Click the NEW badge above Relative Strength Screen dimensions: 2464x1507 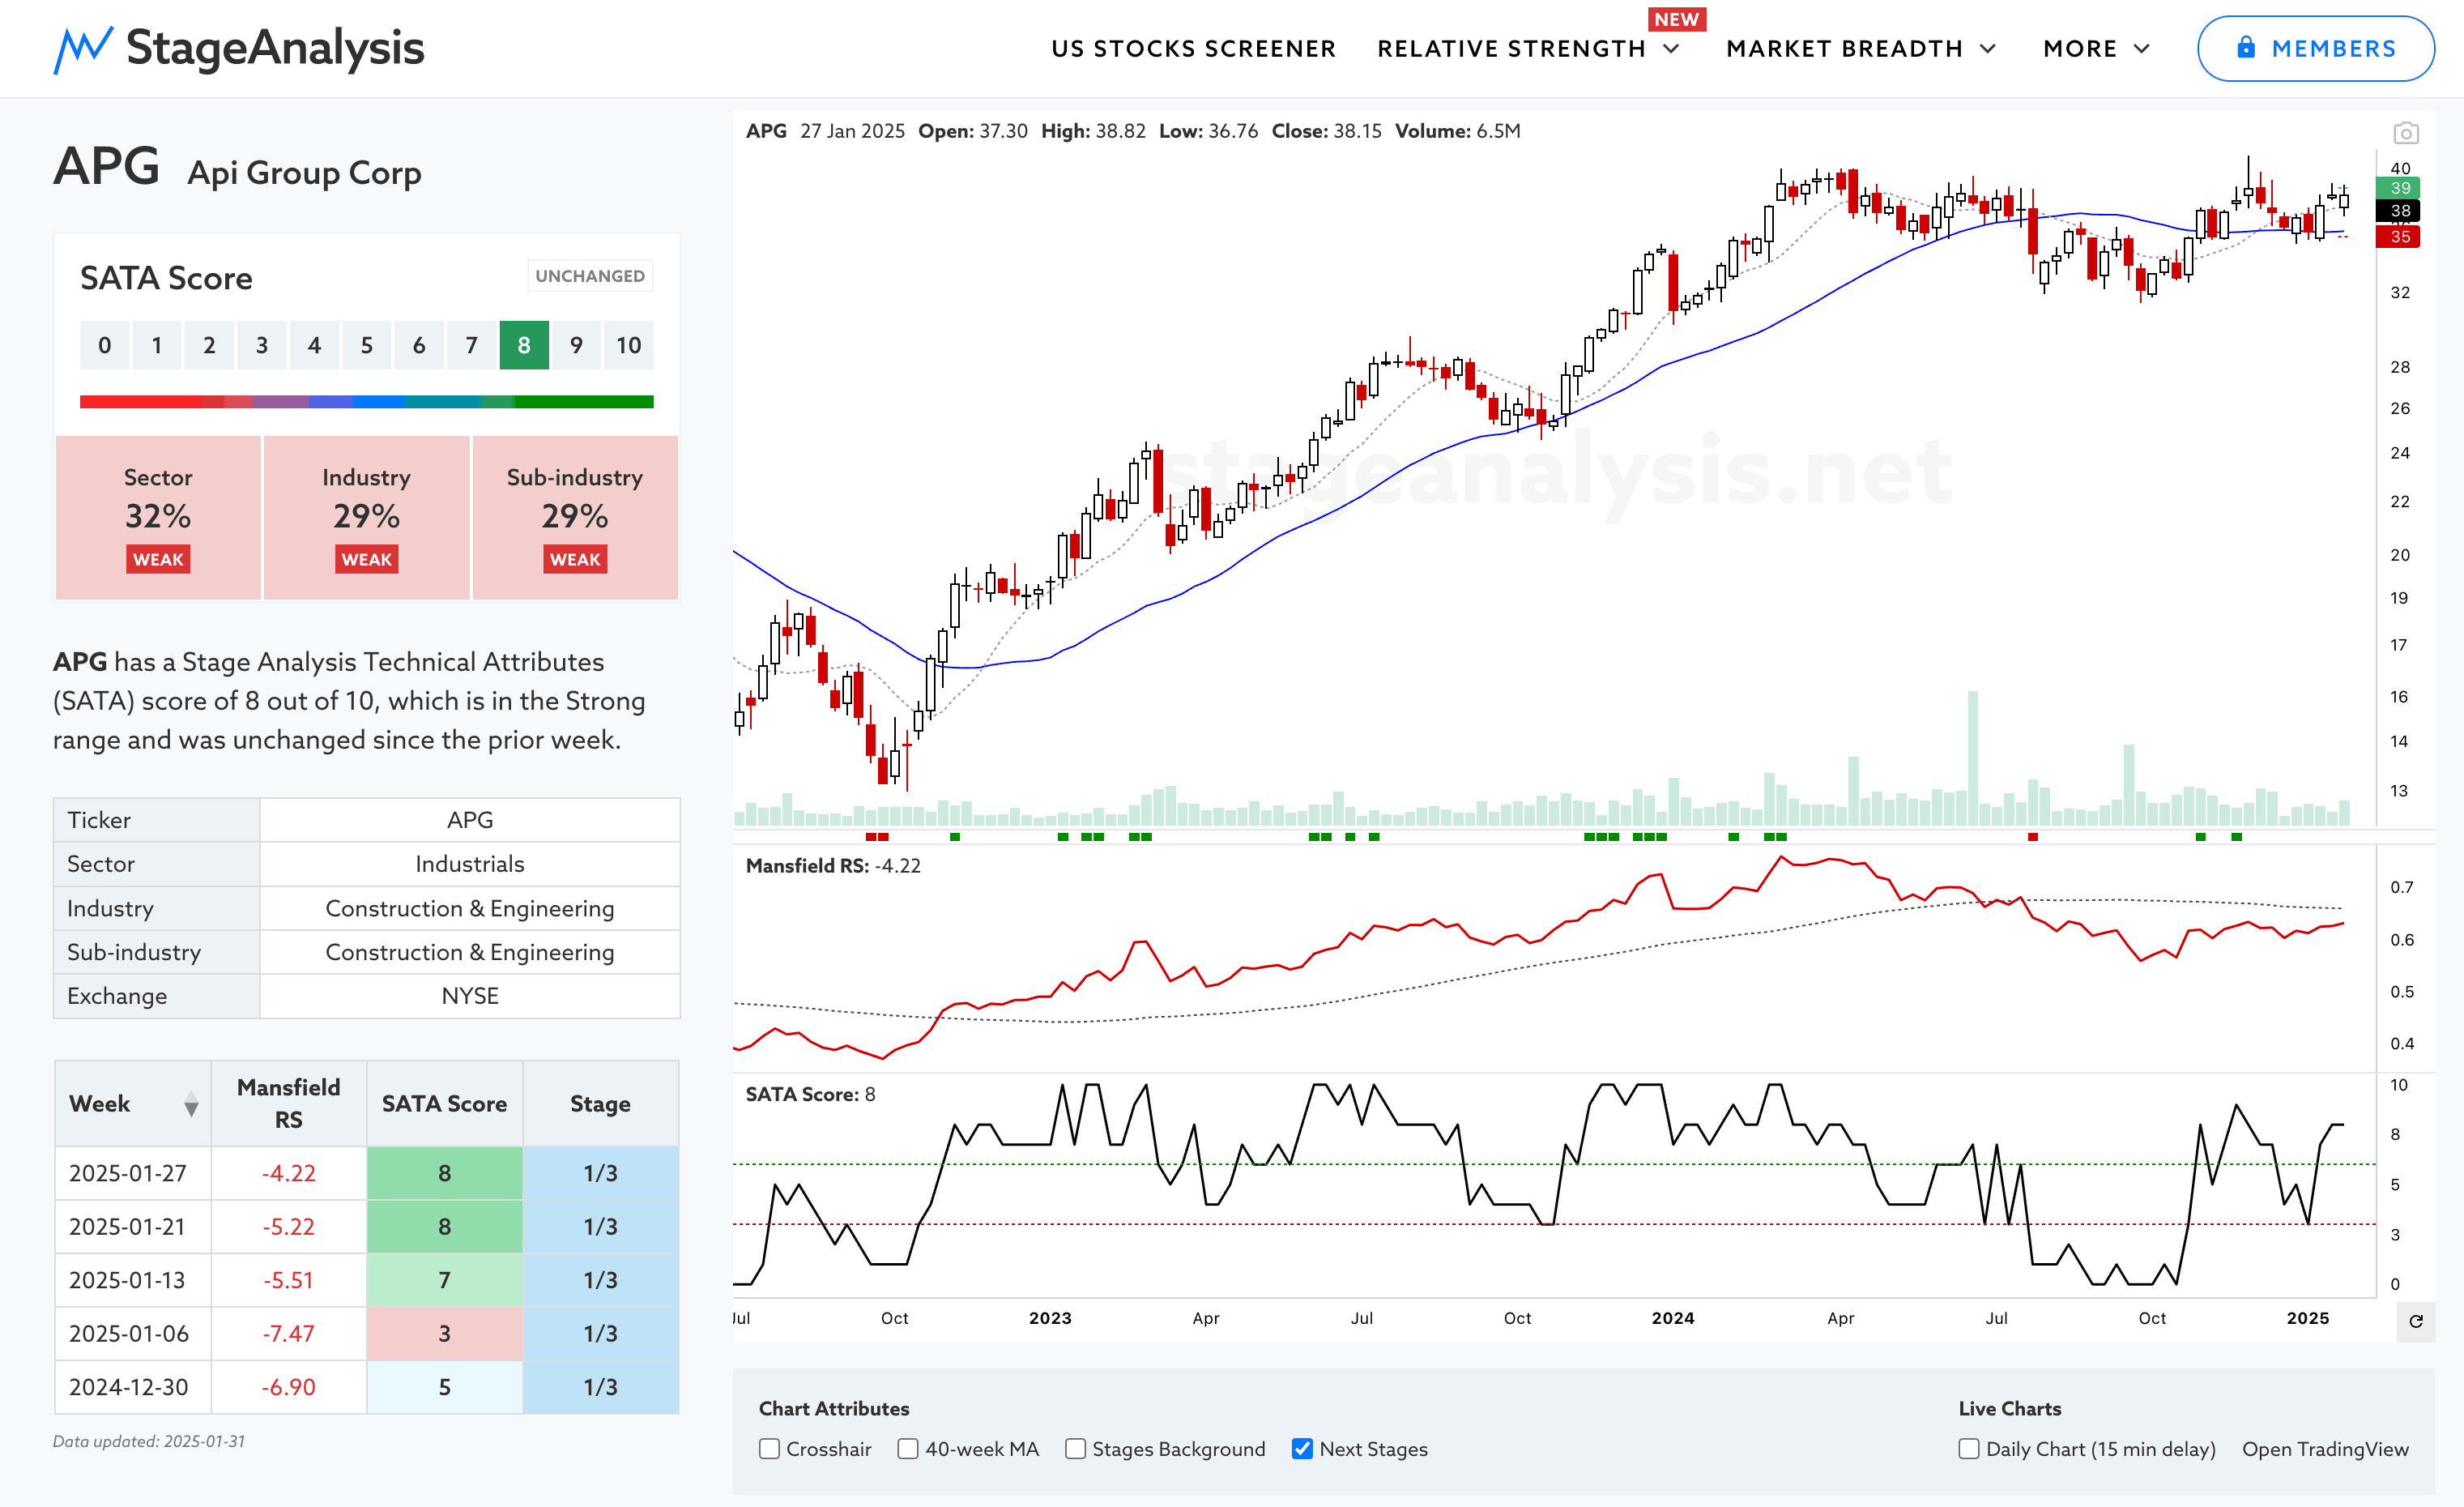1677,19
